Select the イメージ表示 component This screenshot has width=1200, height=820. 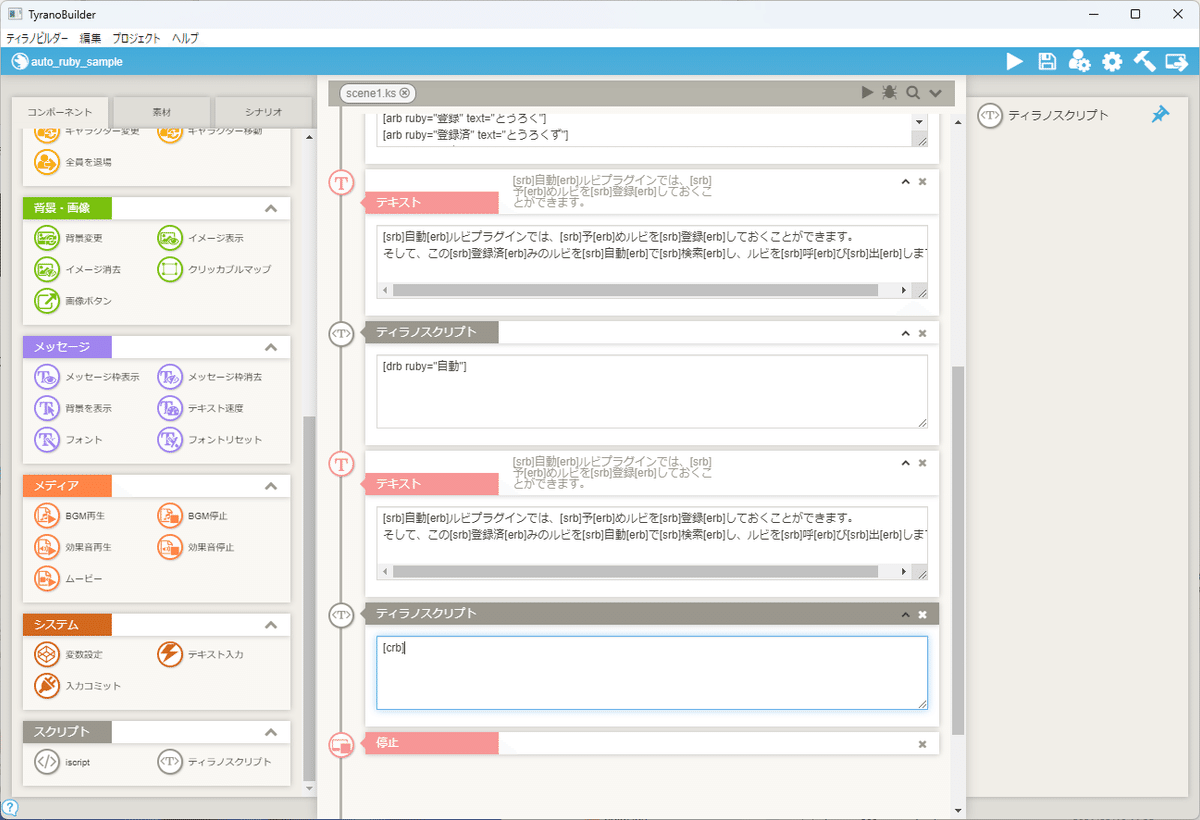pyautogui.click(x=201, y=238)
